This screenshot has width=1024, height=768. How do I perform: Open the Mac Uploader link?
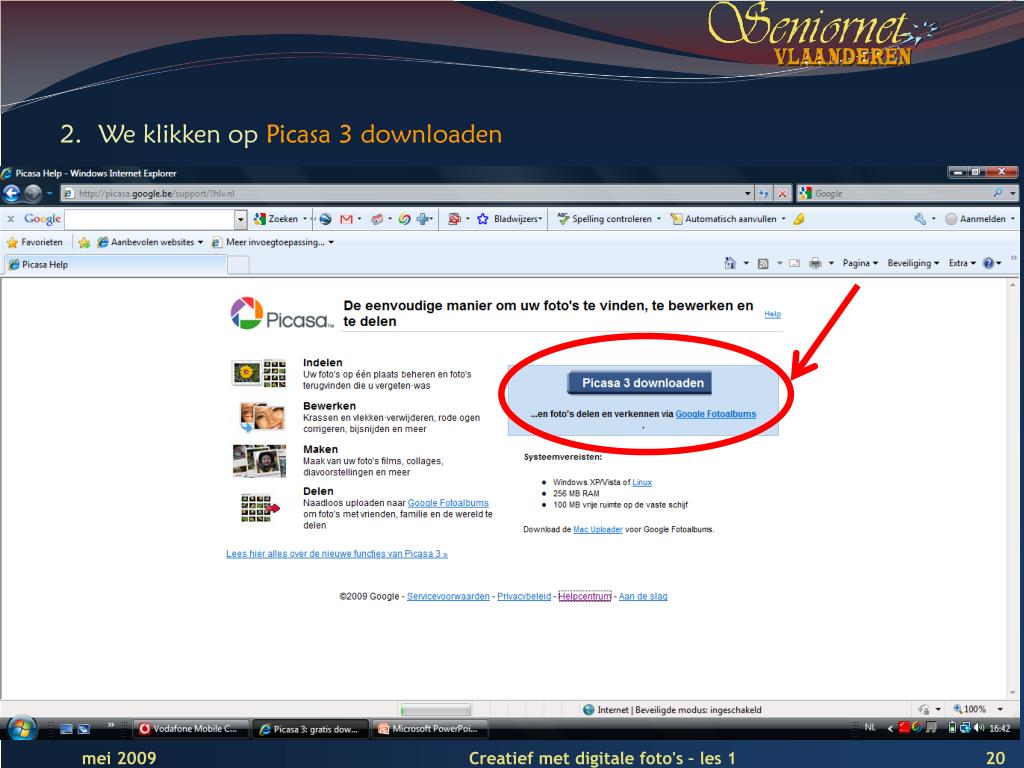[598, 530]
